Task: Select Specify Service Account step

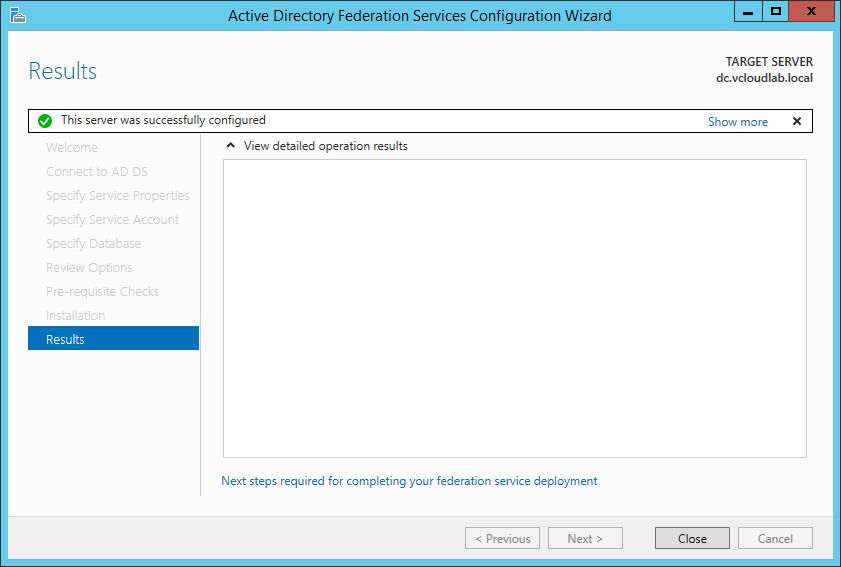Action: pos(112,220)
